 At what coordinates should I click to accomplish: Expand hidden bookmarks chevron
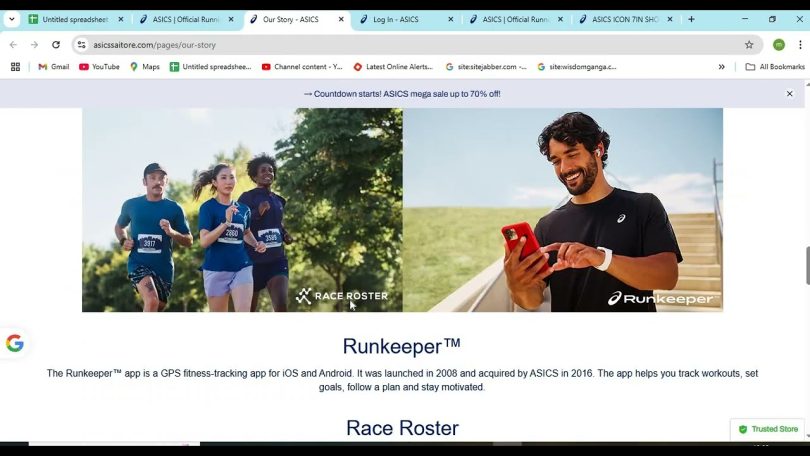[x=722, y=67]
